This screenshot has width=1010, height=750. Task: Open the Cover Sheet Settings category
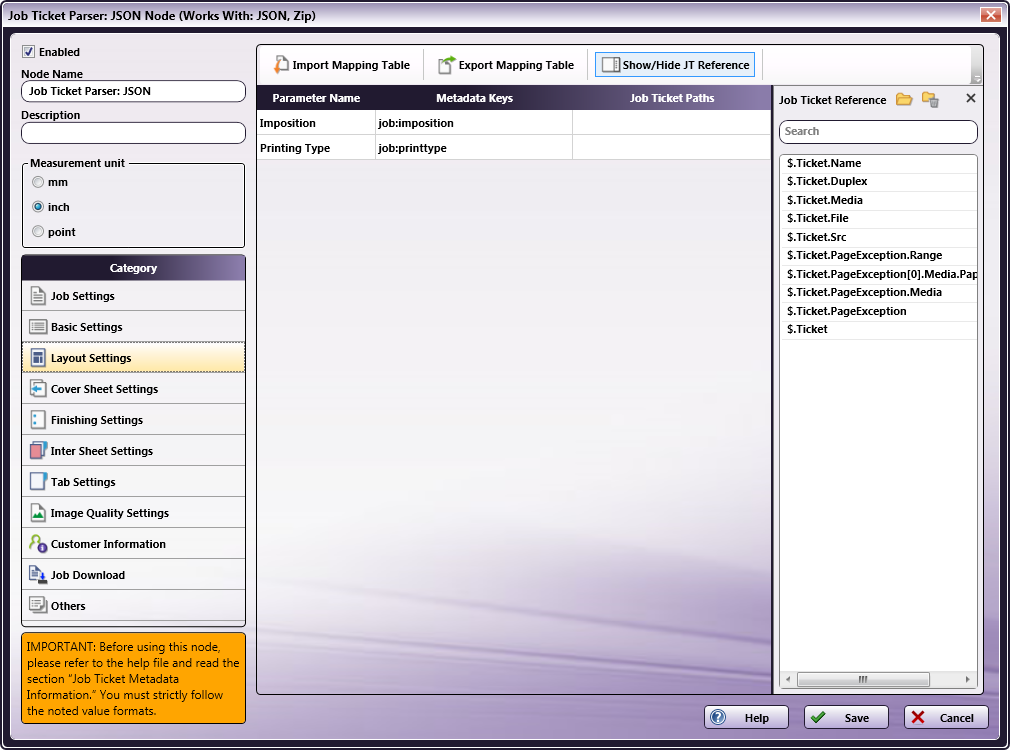click(133, 389)
